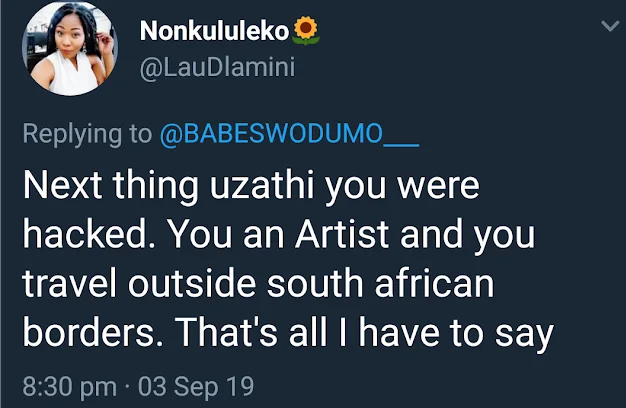Click the 8:30 pm timestamp

(x=70, y=386)
